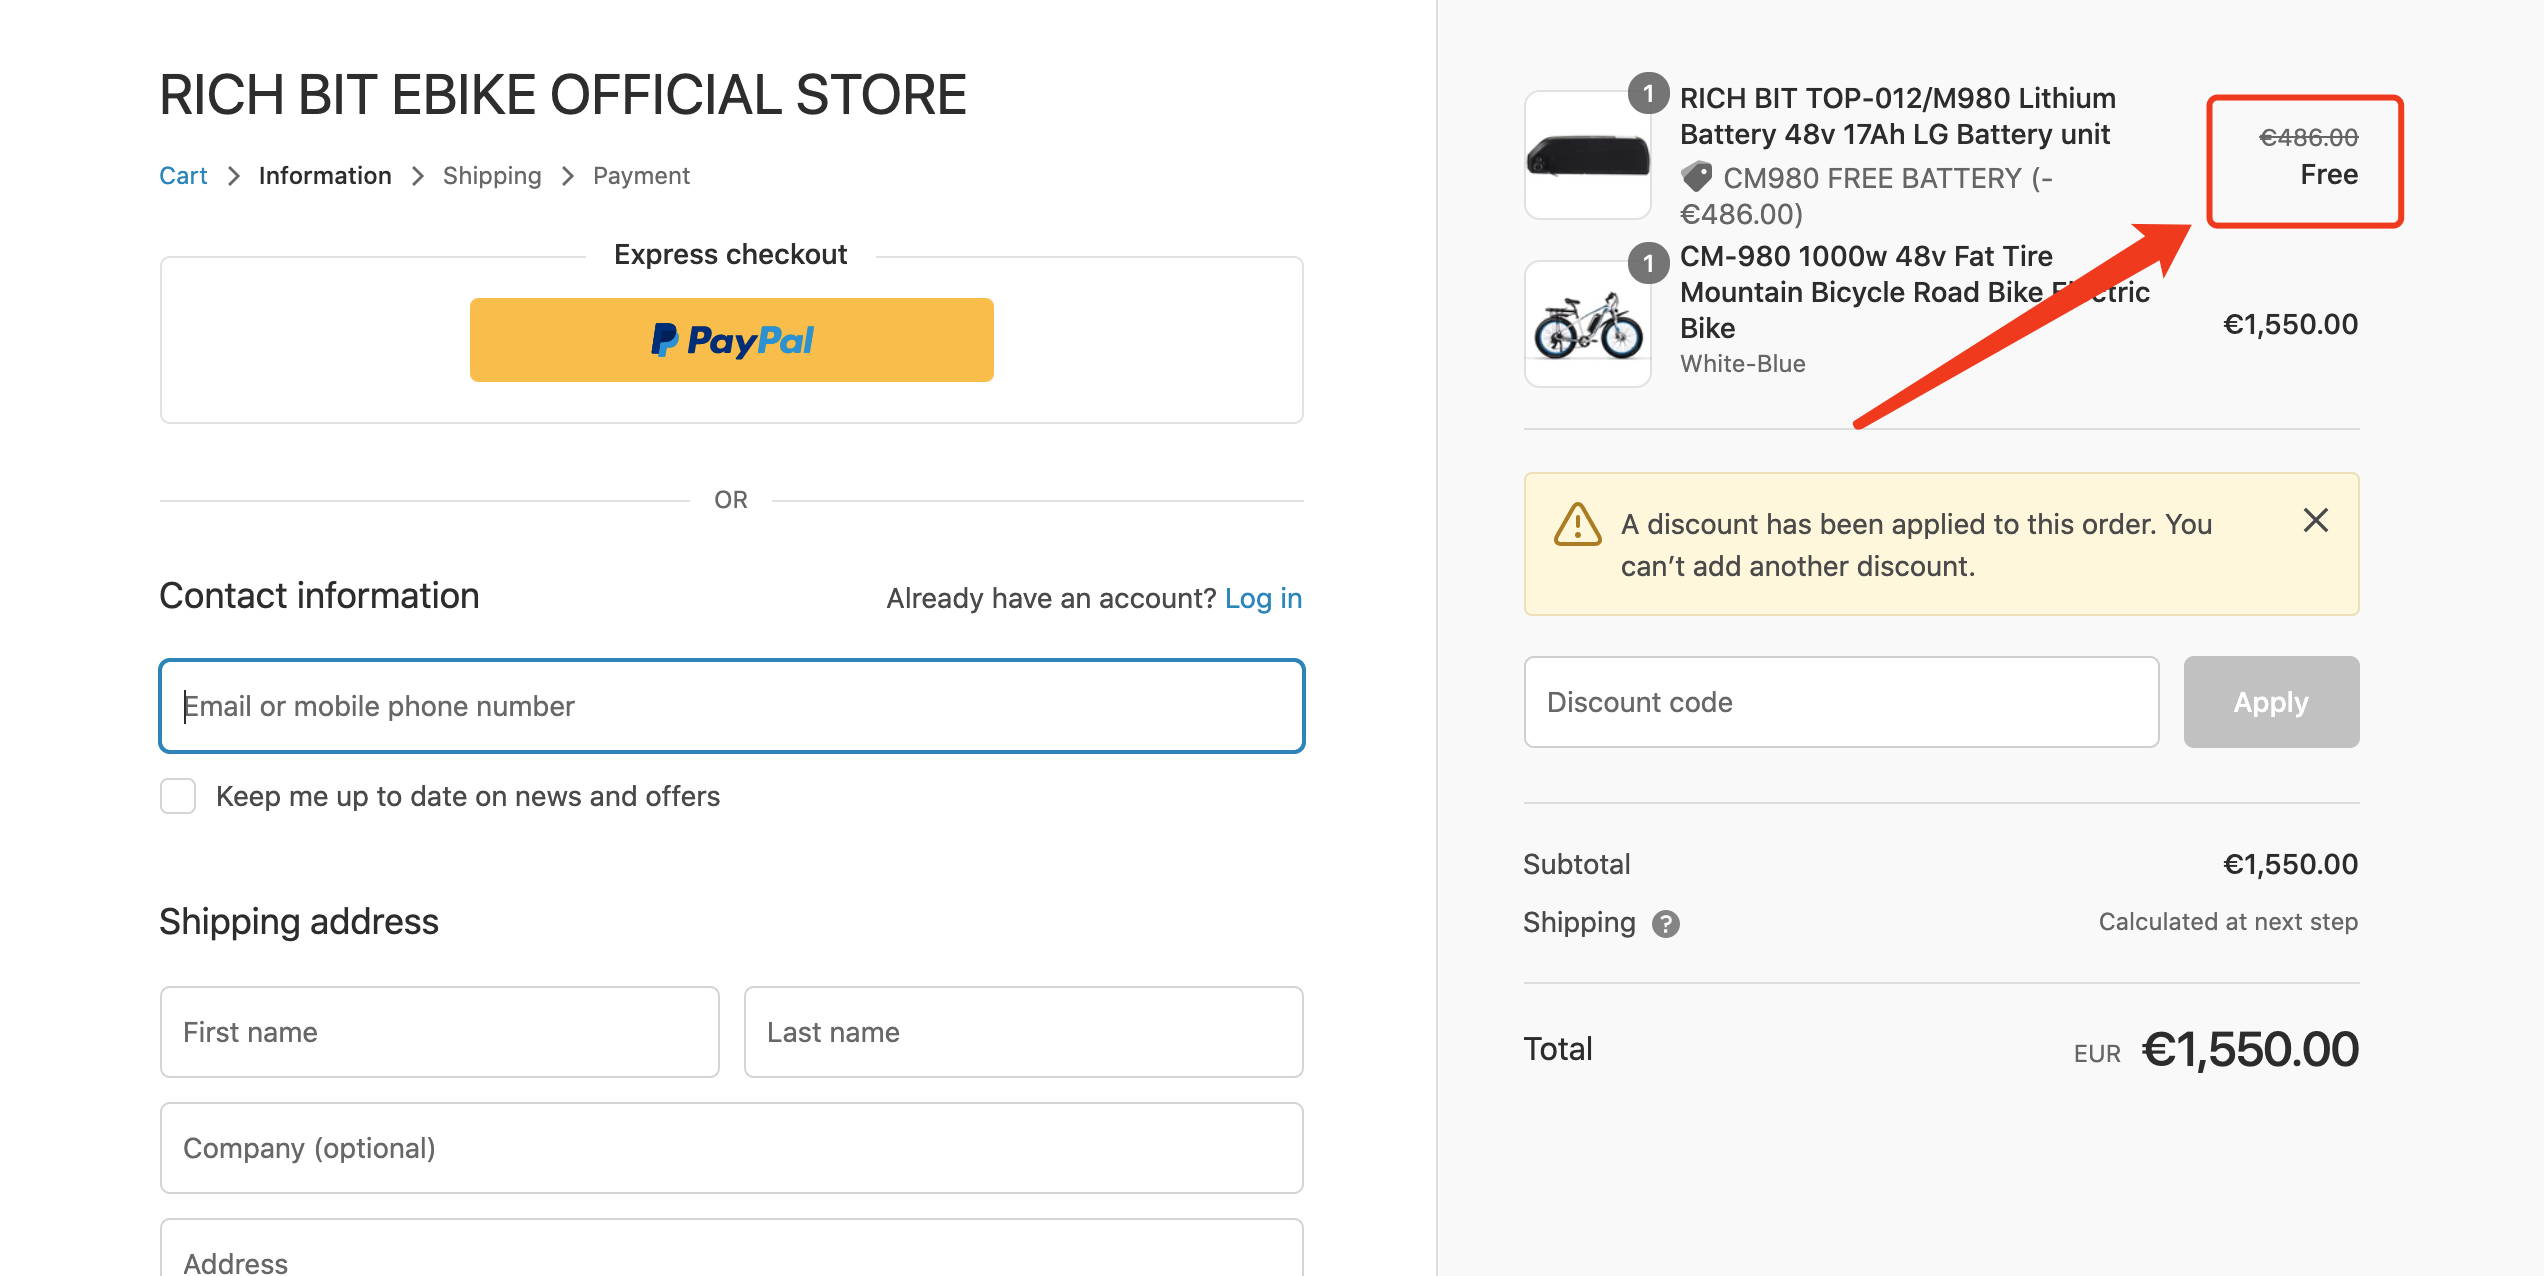Open the lithium battery product thumbnail
This screenshot has height=1276, width=2544.
[1588, 155]
